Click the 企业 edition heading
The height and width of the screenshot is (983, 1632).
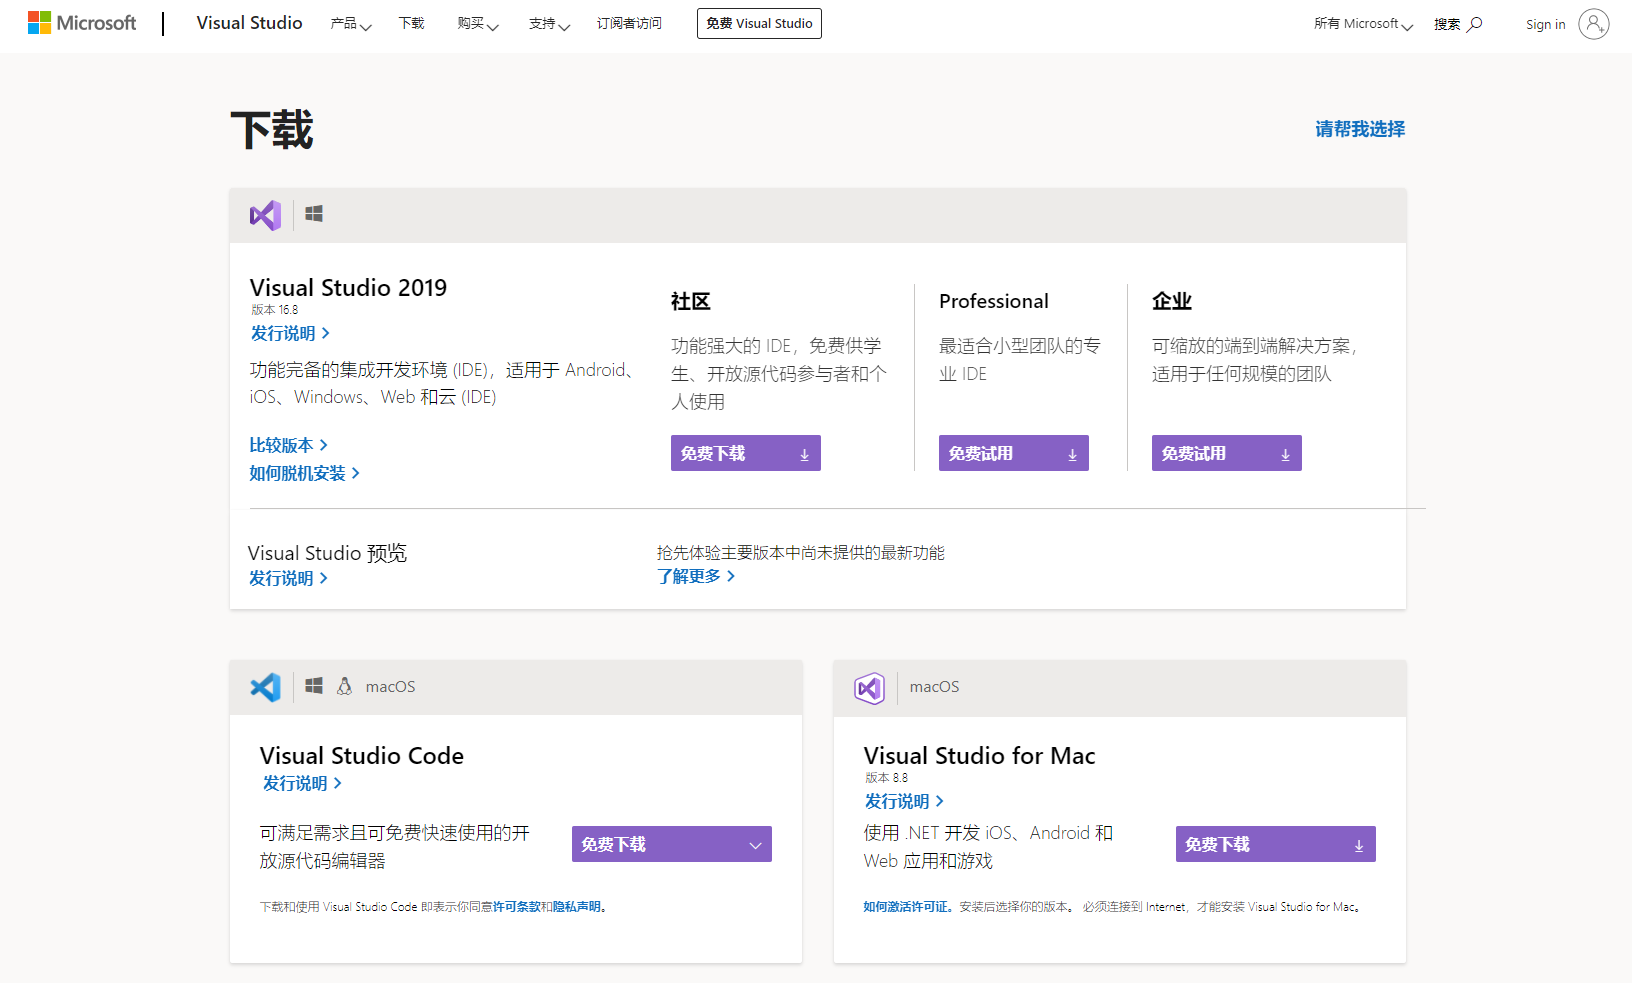1172,301
